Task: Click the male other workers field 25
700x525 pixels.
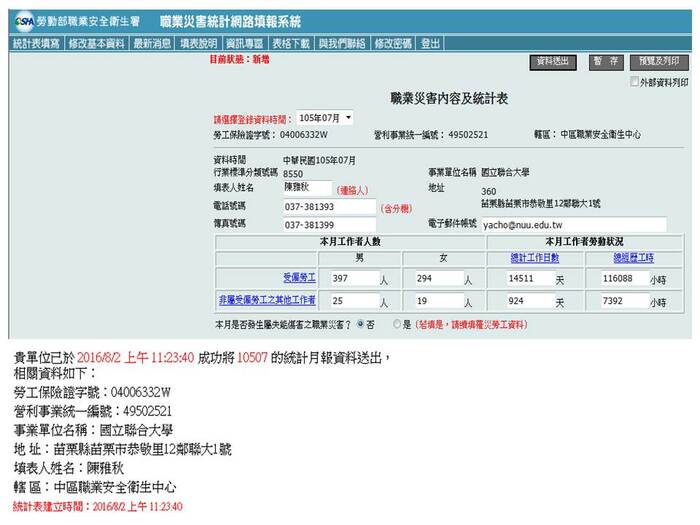Action: [355, 301]
